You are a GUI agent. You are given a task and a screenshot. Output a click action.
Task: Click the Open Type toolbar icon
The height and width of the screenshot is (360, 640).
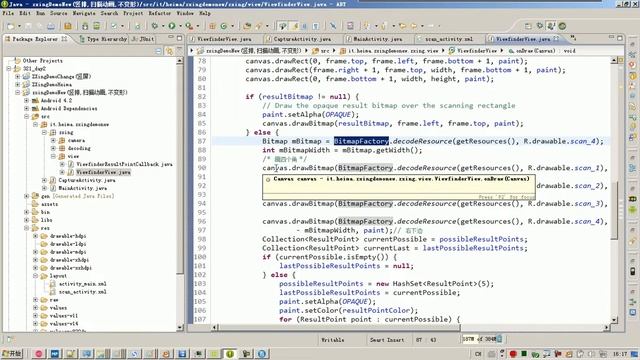247,26
